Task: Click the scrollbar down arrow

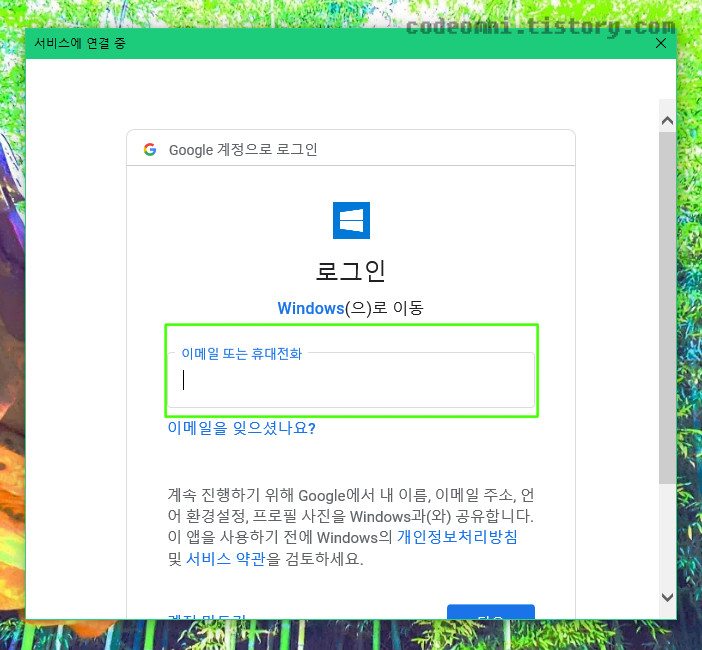Action: pos(667,597)
